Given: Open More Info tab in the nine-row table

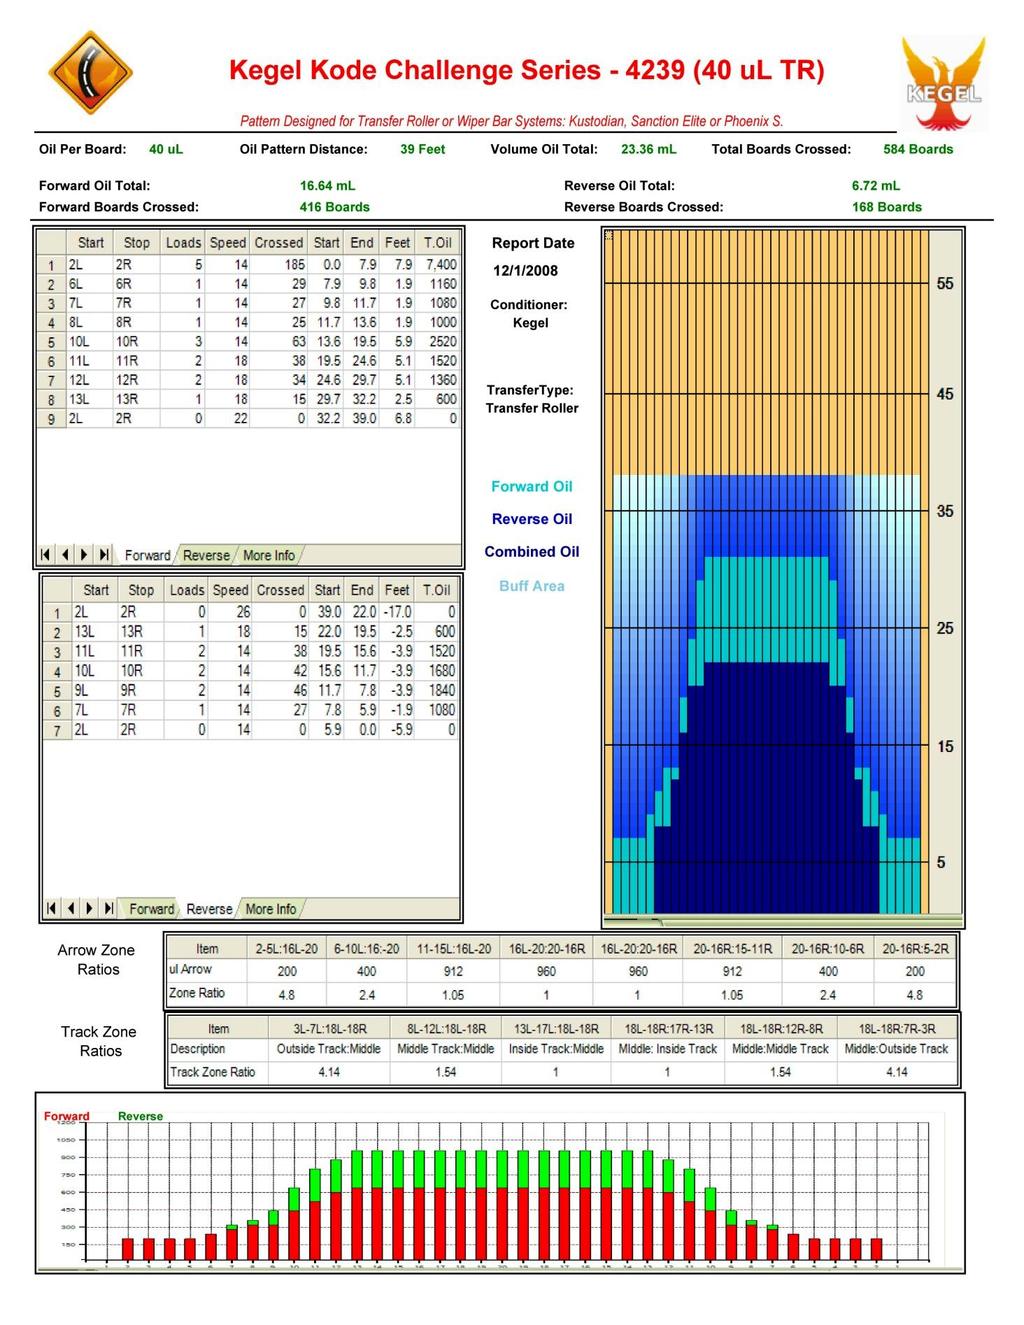Looking at the screenshot, I should pos(269,555).
